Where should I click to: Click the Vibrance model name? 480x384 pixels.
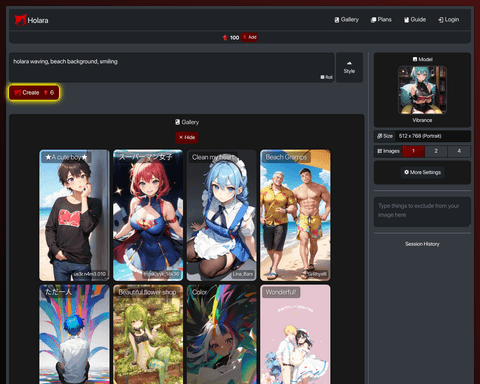coord(422,120)
